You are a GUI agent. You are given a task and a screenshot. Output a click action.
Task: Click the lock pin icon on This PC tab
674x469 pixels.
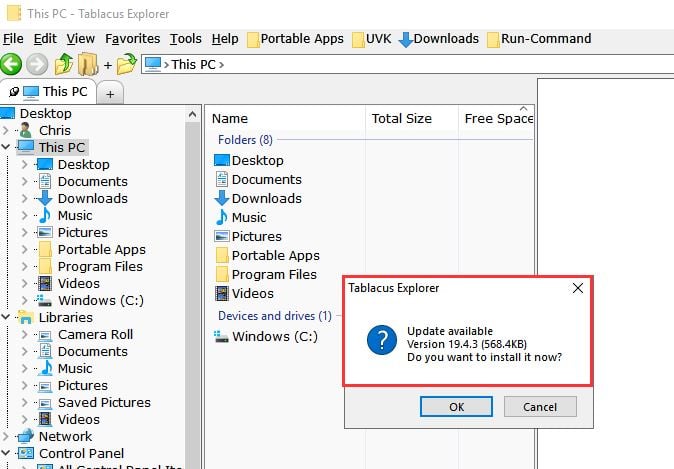point(14,92)
